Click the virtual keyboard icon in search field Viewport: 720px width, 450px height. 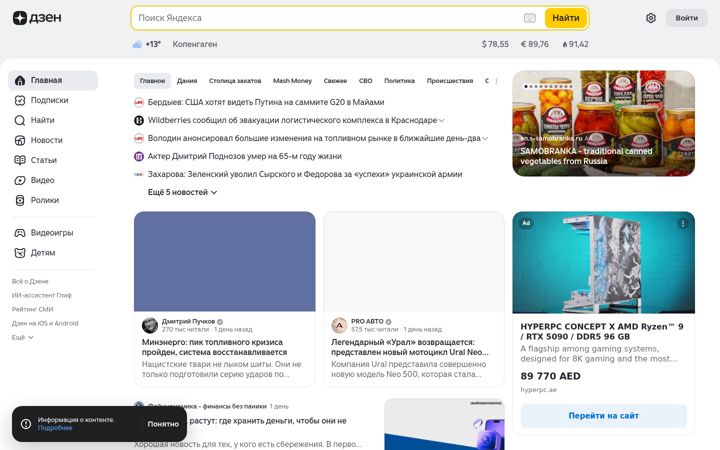coord(529,18)
